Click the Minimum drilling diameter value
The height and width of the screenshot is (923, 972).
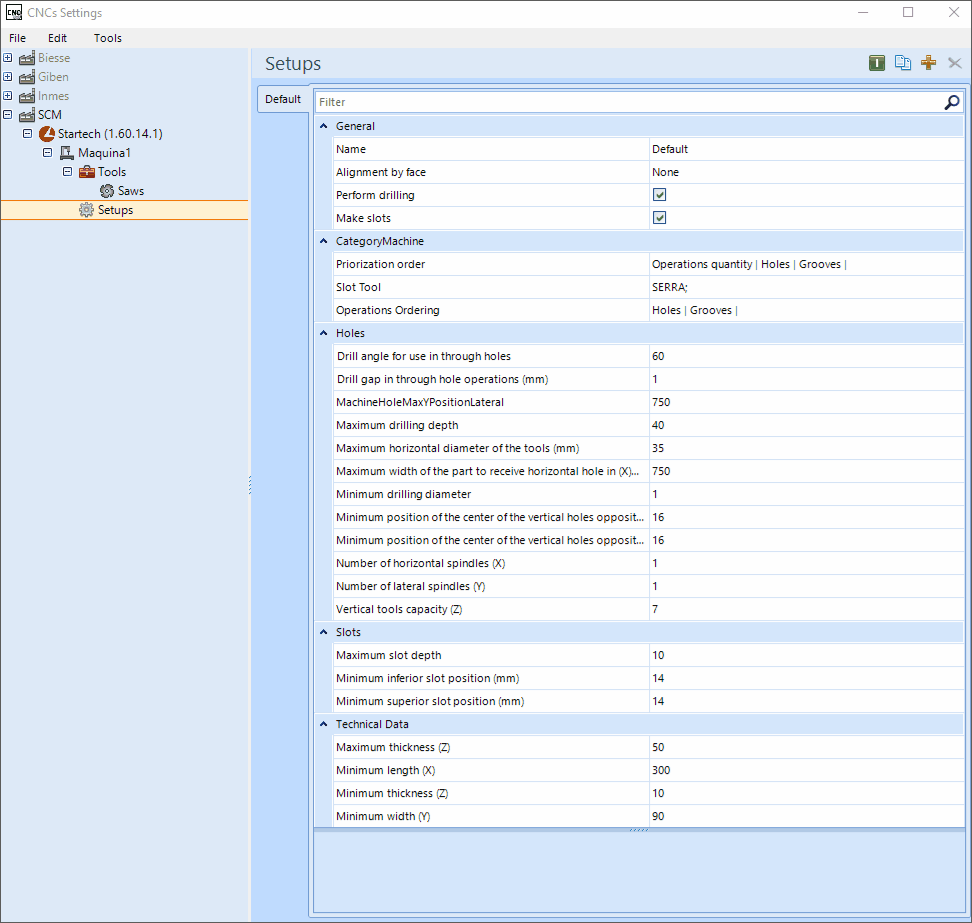click(x=806, y=494)
